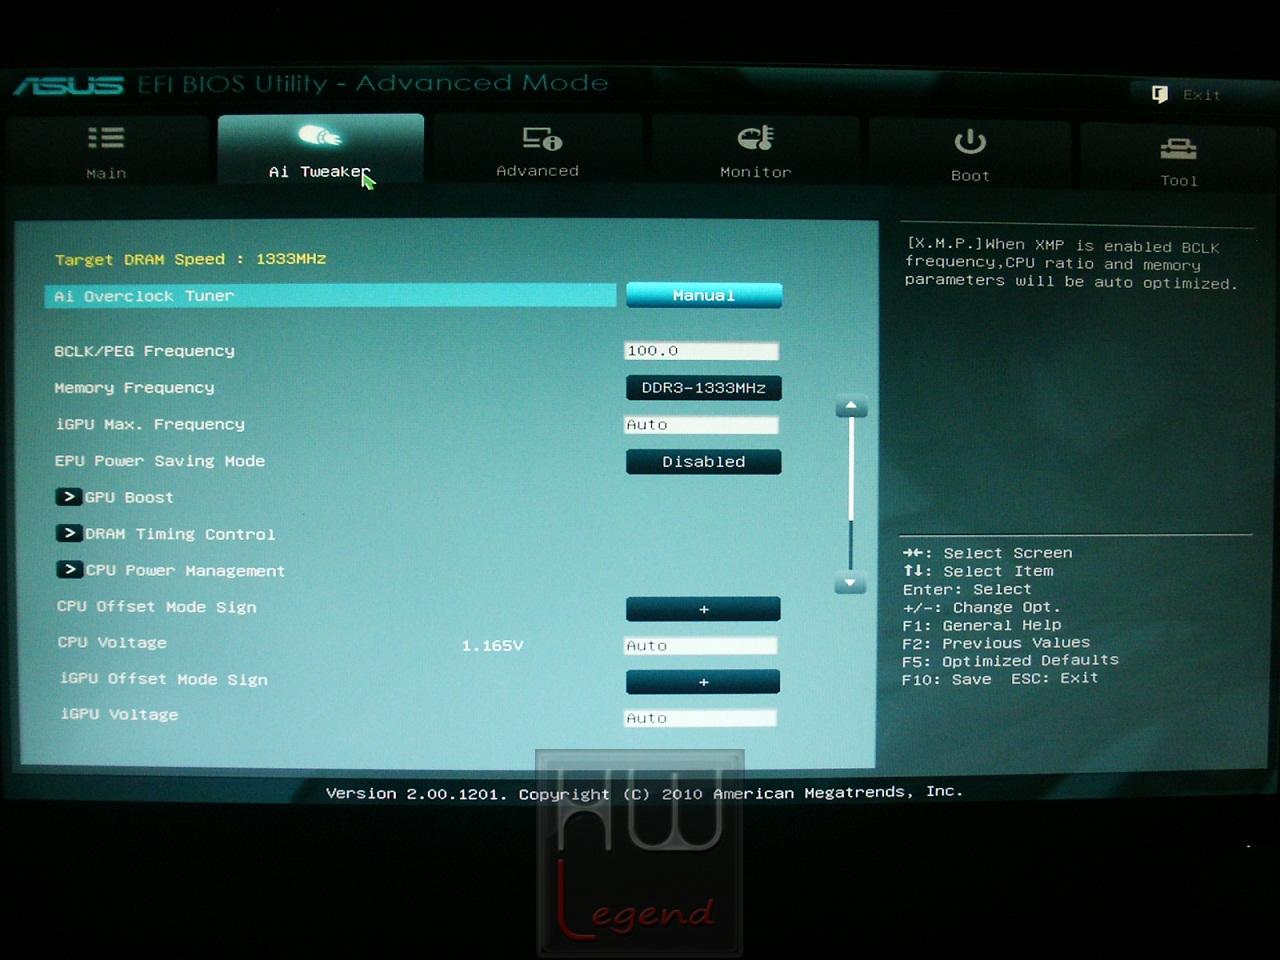Select the Ai Tweaker icon

[x=319, y=135]
